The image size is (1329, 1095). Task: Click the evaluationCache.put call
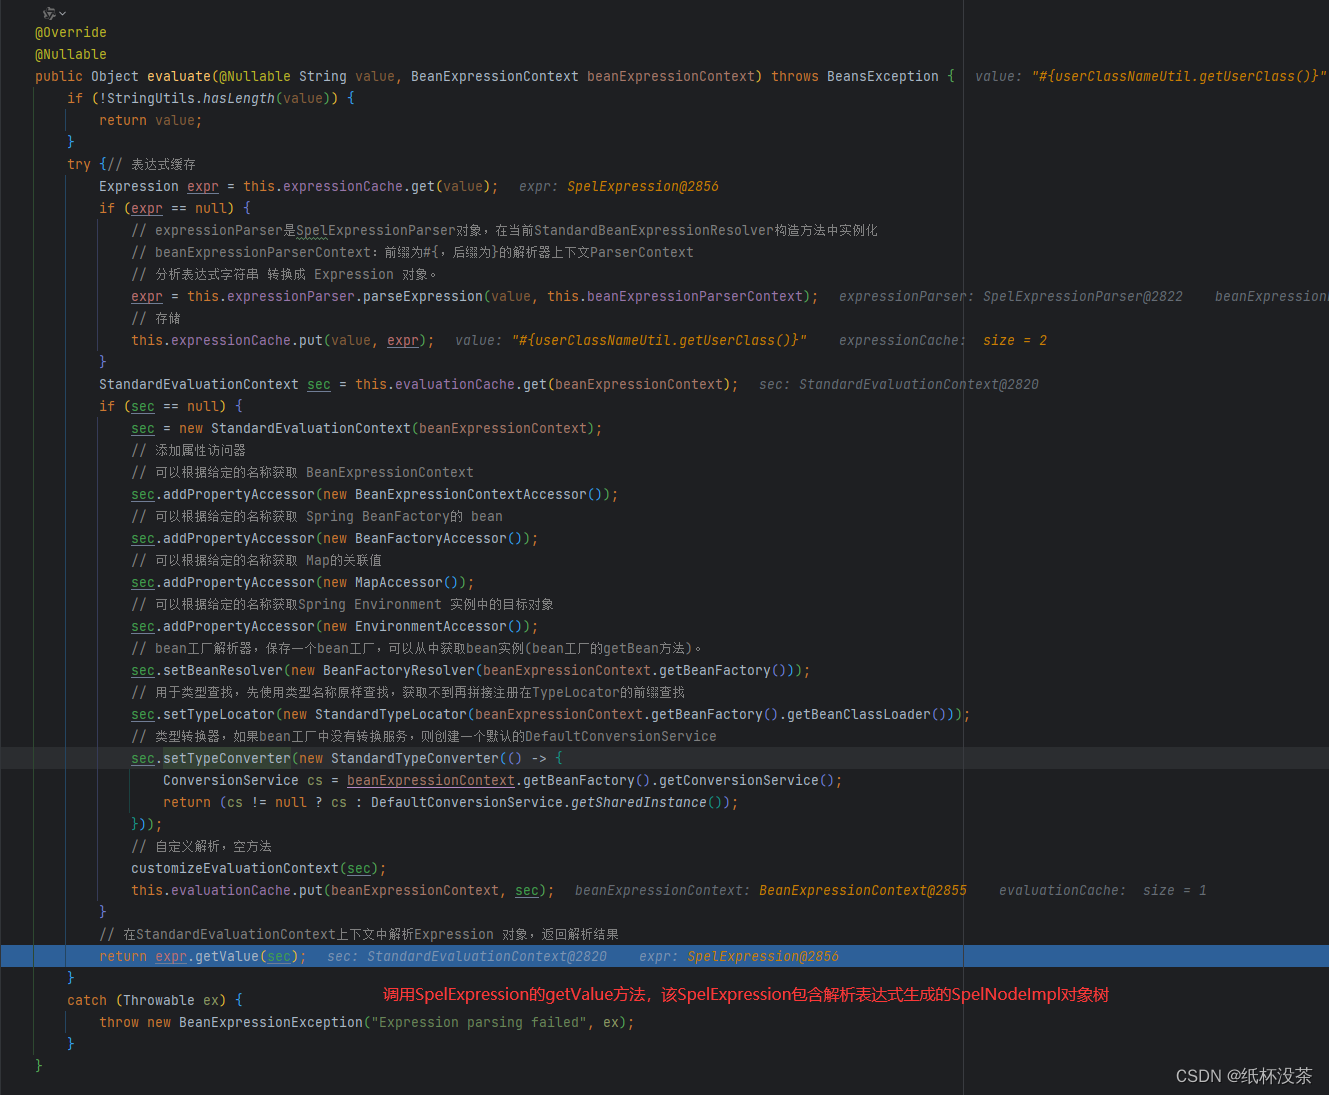click(247, 890)
